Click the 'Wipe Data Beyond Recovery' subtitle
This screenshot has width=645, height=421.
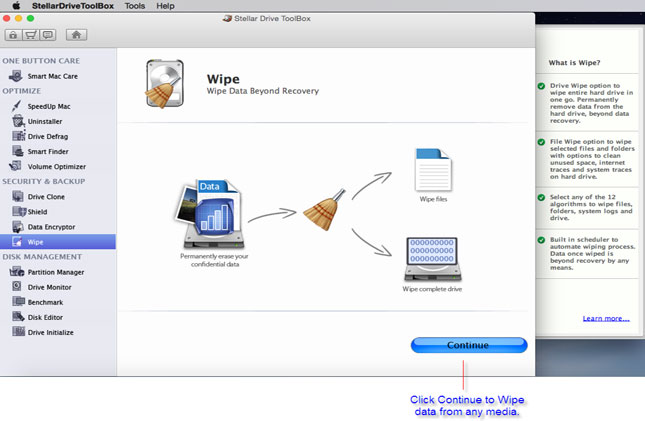tap(262, 91)
